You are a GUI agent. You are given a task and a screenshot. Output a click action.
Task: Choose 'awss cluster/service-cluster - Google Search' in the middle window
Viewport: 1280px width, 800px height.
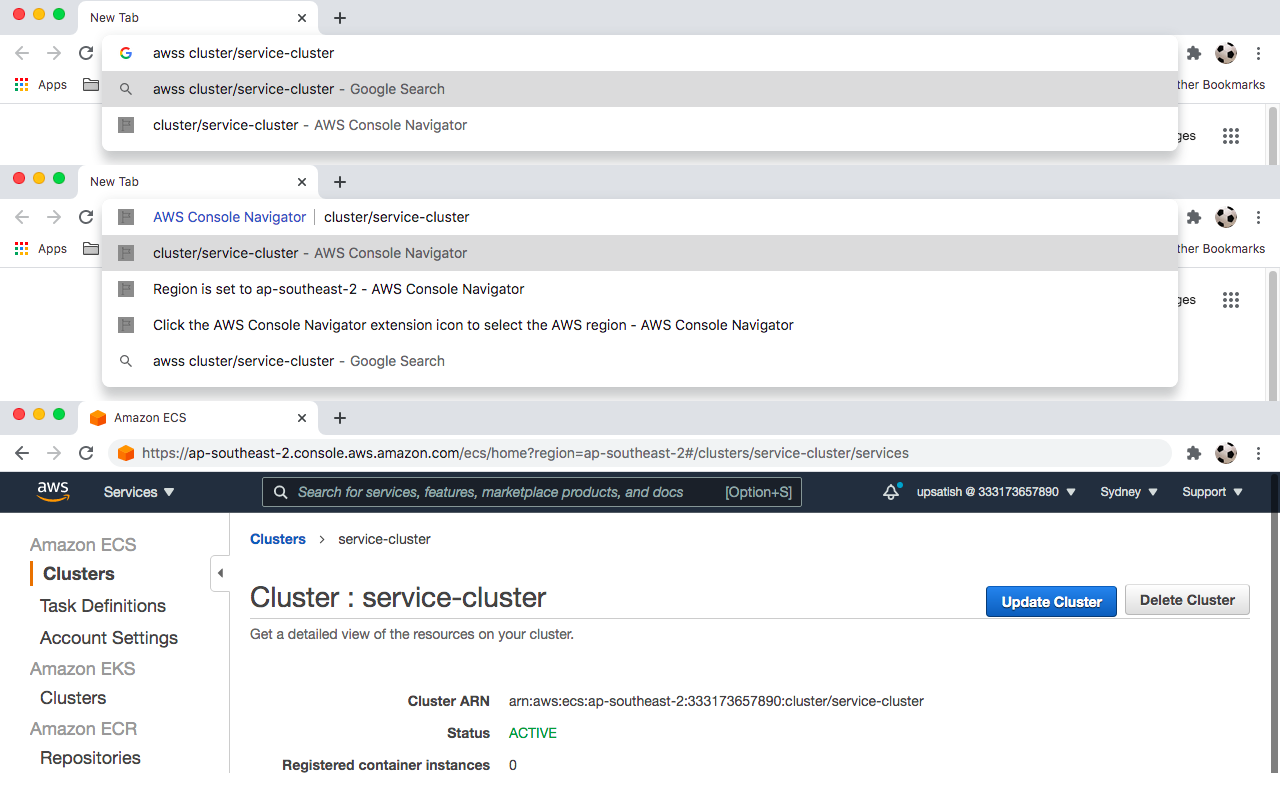pyautogui.click(x=640, y=361)
